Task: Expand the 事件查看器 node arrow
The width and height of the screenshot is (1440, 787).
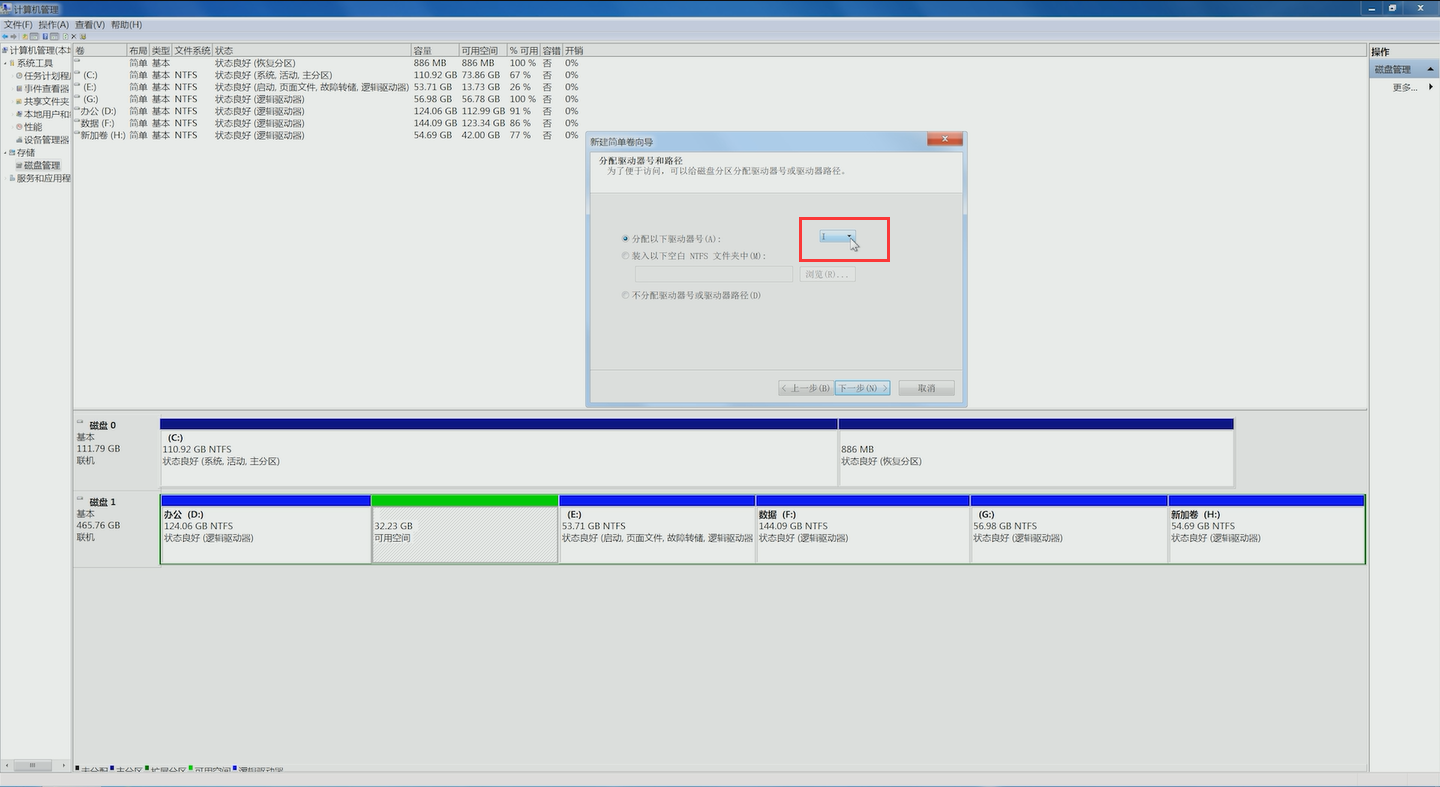Action: [11, 88]
